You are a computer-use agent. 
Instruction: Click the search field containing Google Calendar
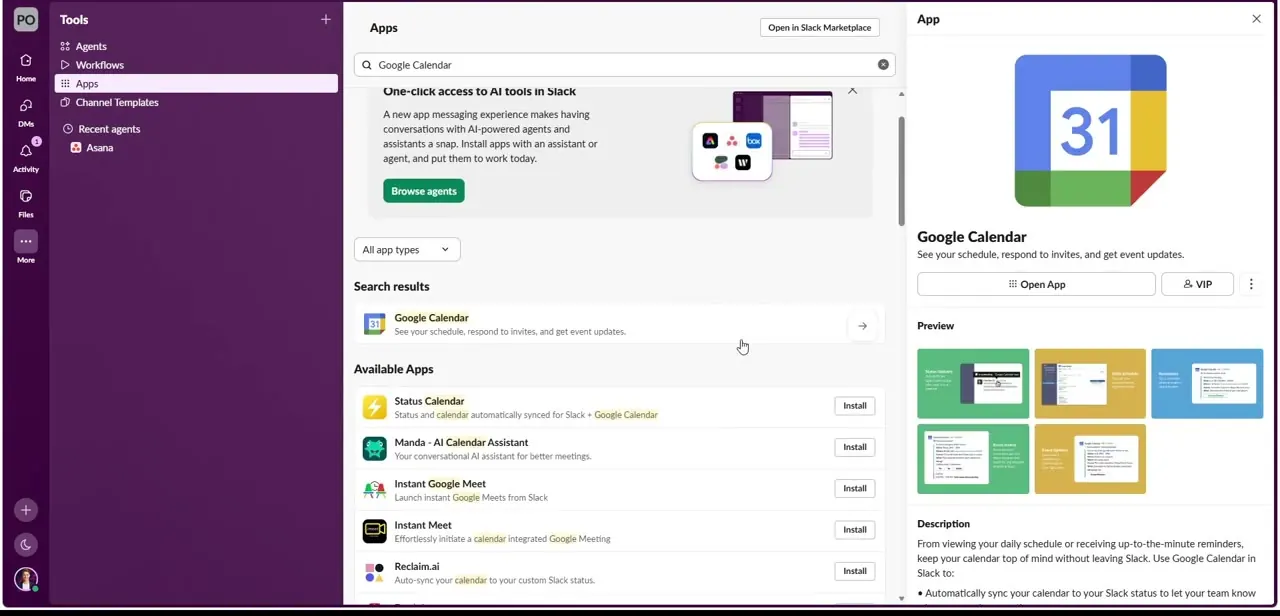coord(624,65)
